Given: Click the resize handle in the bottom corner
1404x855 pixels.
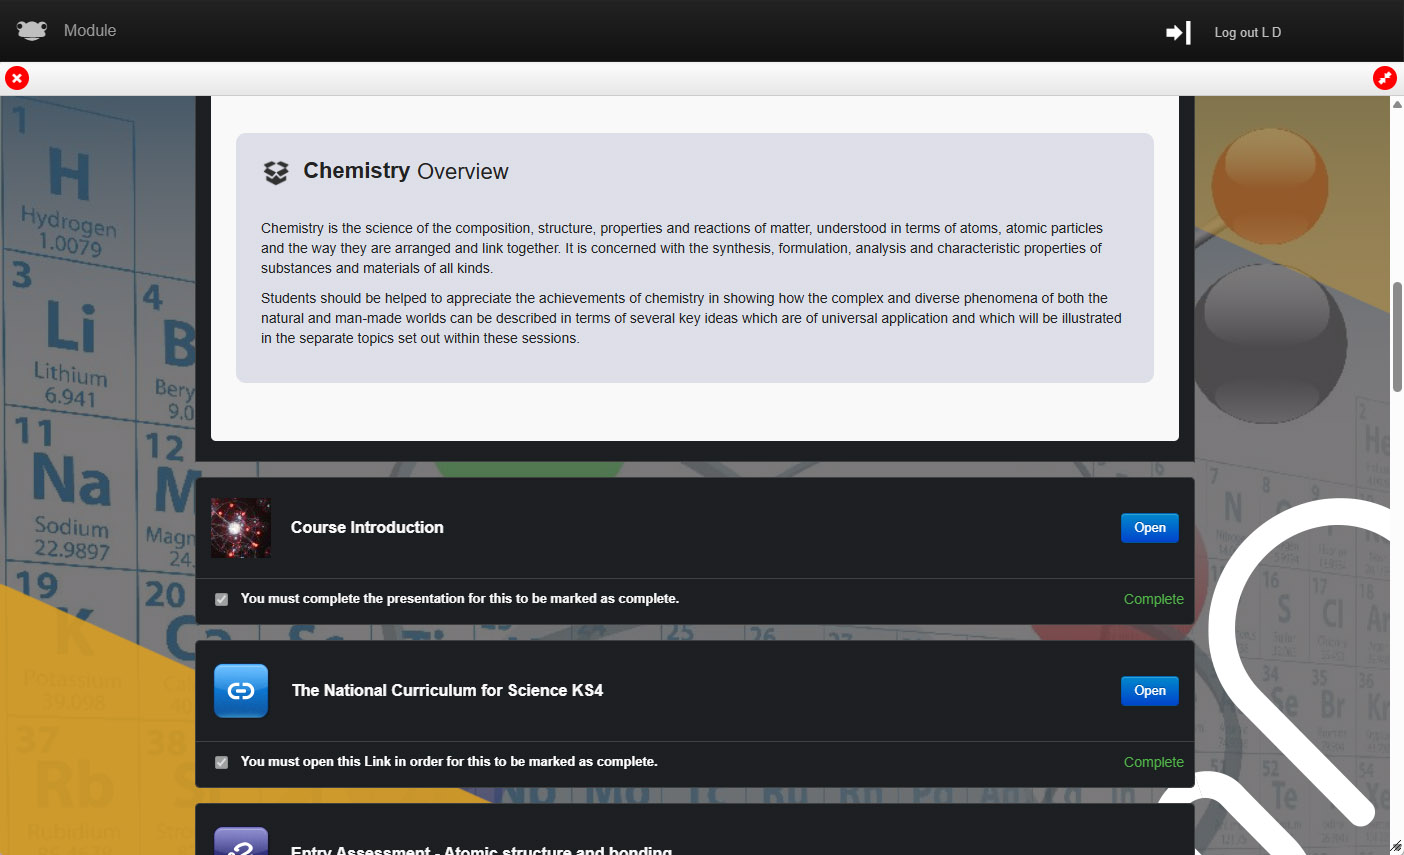Looking at the screenshot, I should point(1396,847).
